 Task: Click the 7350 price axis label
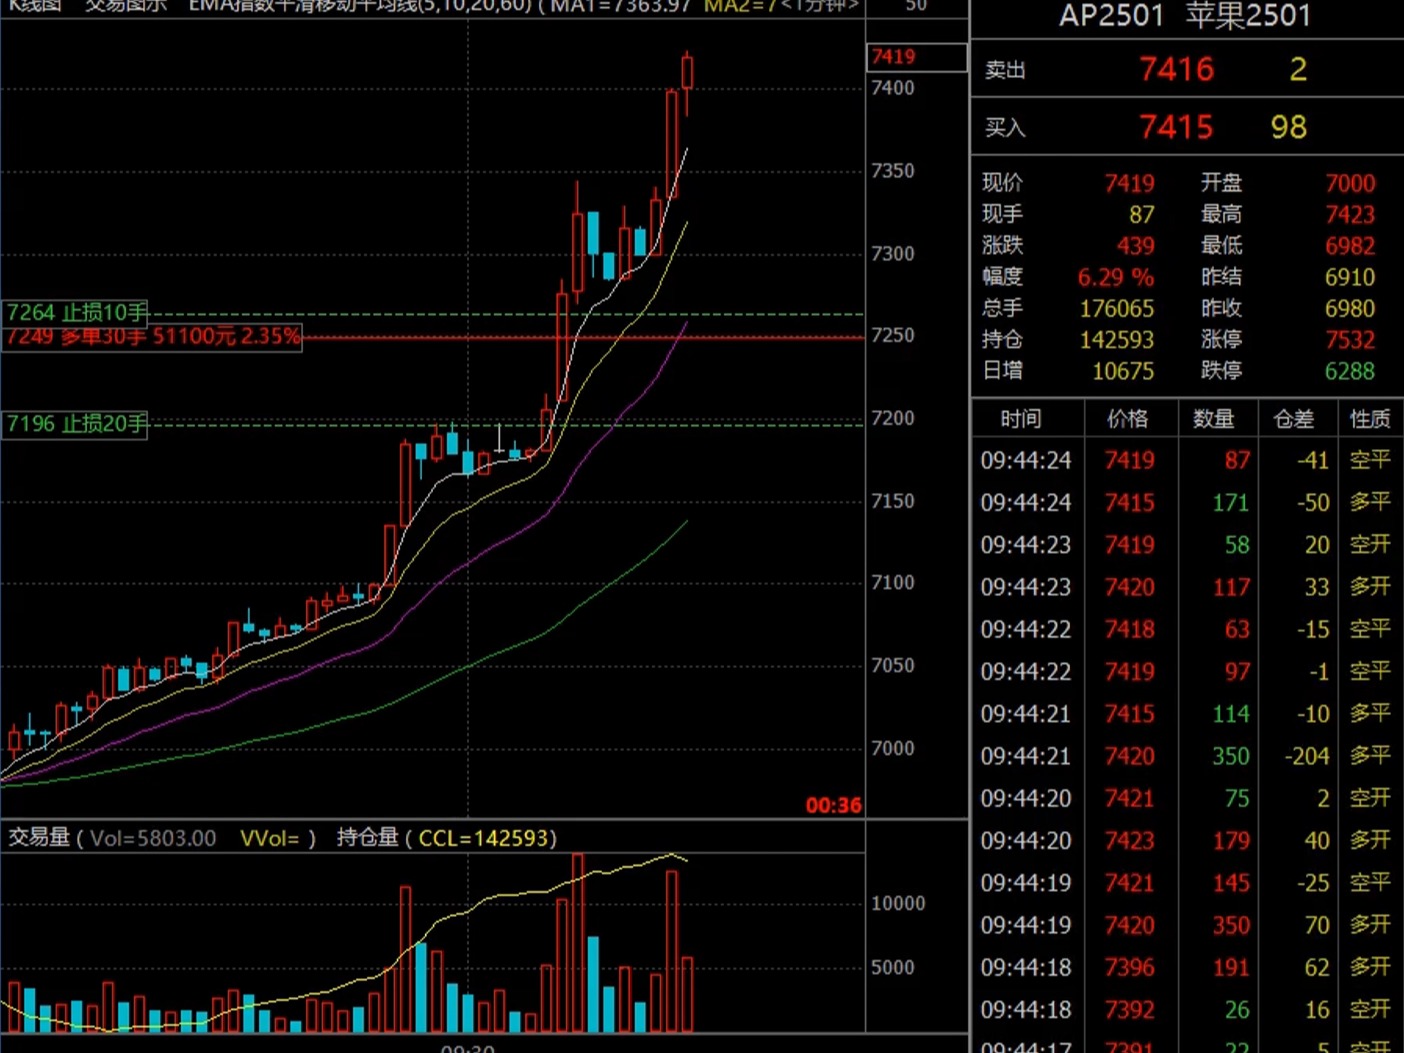pyautogui.click(x=893, y=171)
